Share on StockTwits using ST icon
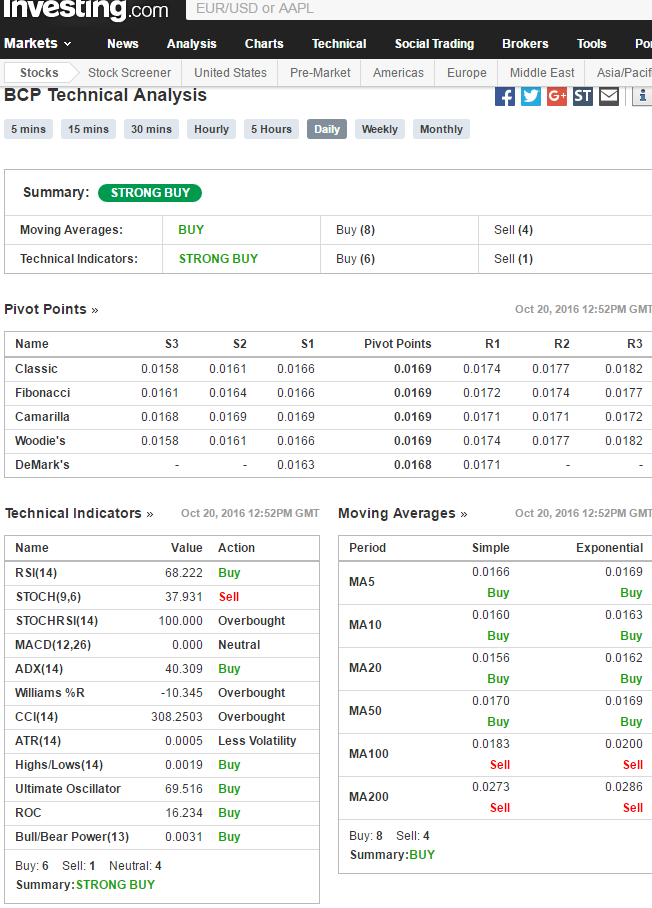This screenshot has width=652, height=908. [x=583, y=96]
